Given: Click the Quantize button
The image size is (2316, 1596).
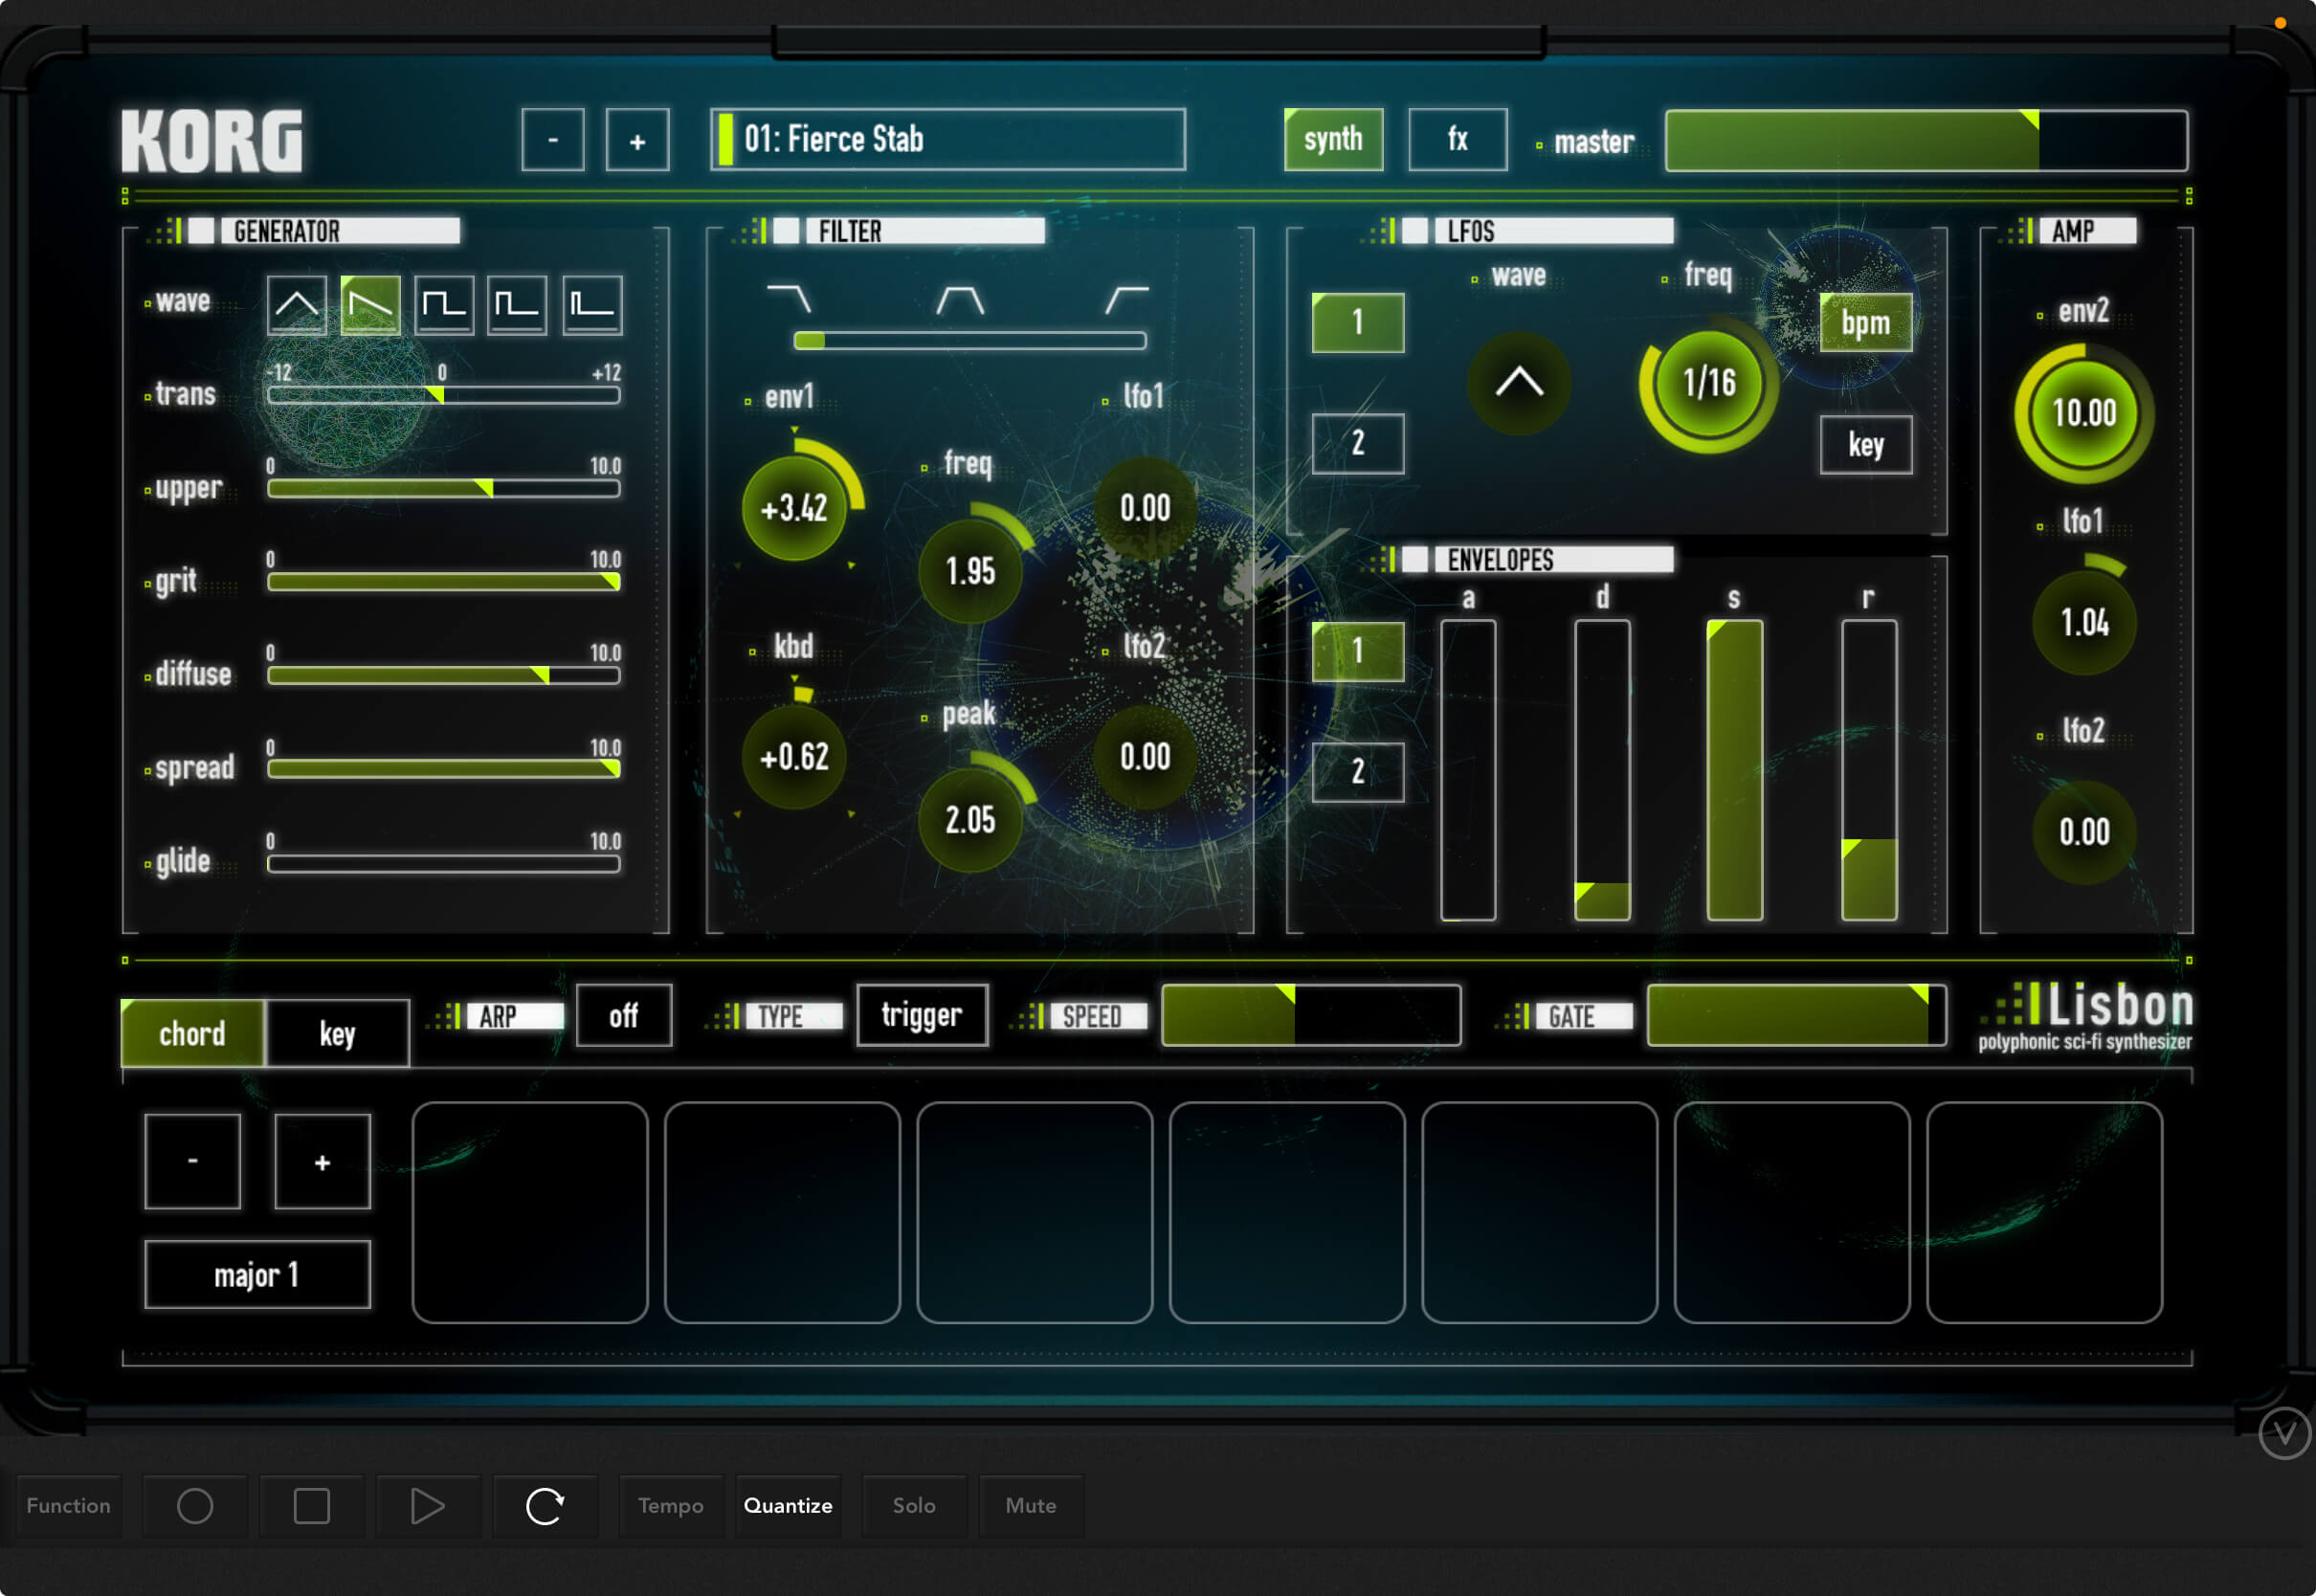Looking at the screenshot, I should point(788,1505).
